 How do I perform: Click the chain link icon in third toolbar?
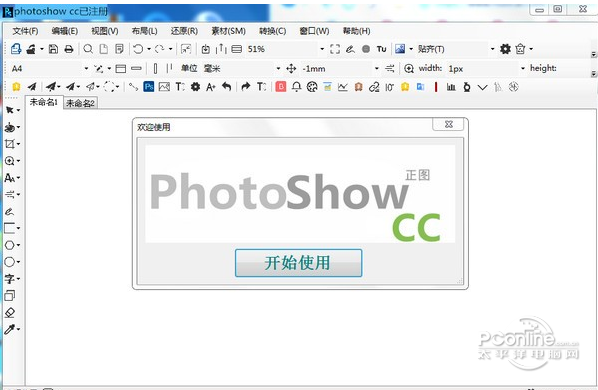[x=374, y=87]
